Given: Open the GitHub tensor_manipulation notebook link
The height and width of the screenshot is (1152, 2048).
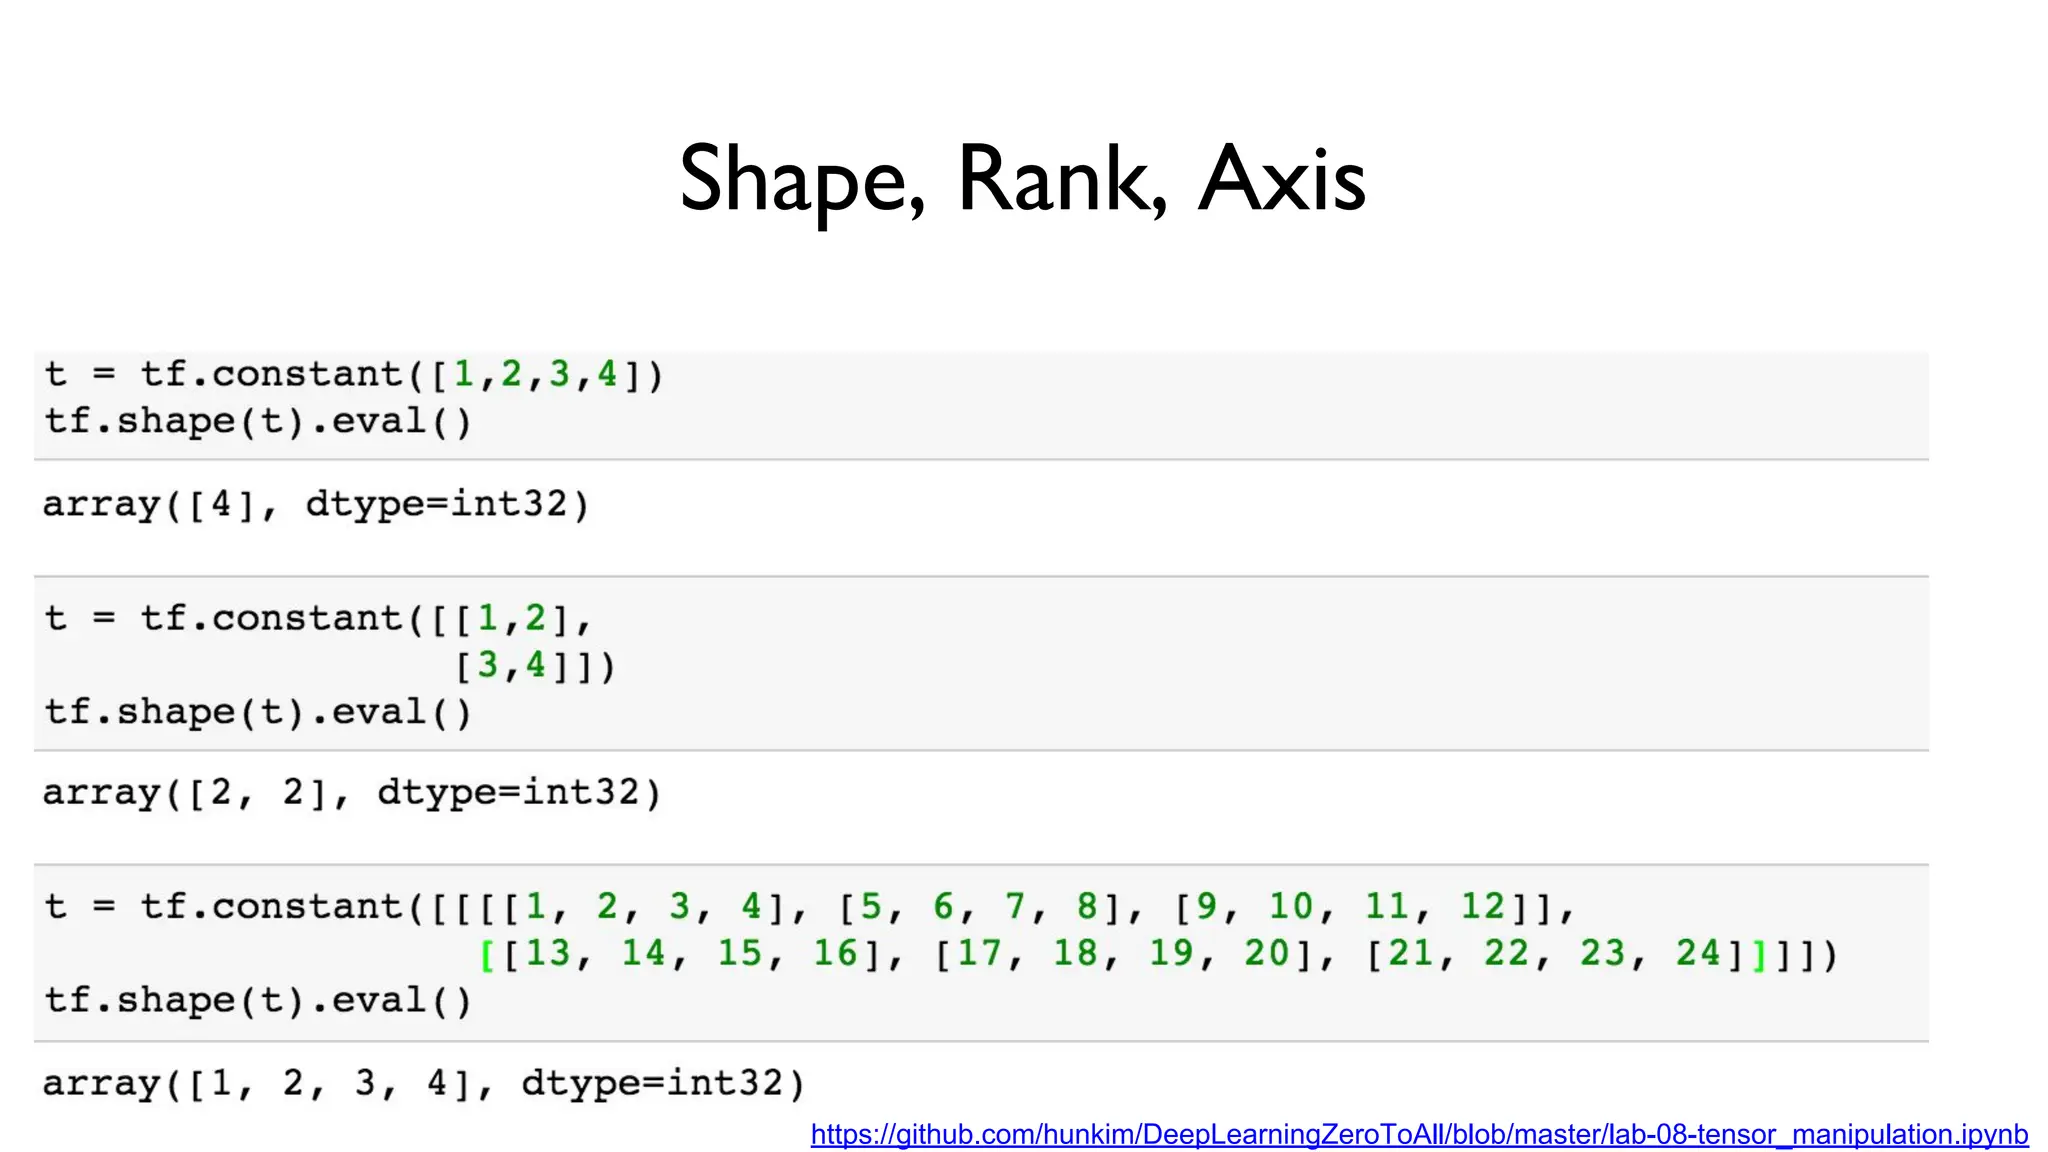Looking at the screenshot, I should click(1418, 1134).
